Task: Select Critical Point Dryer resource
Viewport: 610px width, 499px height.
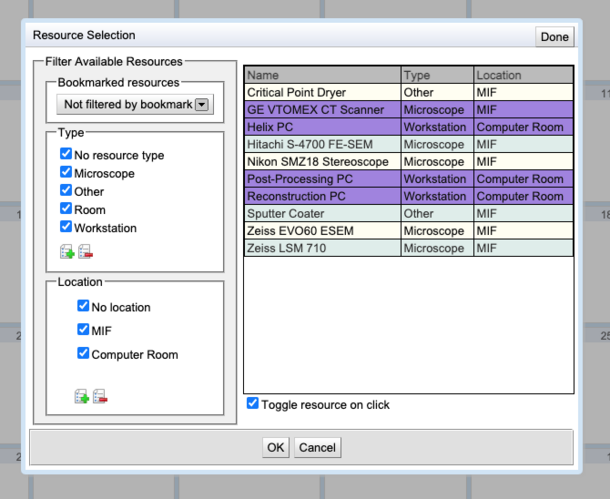Action: pos(409,93)
